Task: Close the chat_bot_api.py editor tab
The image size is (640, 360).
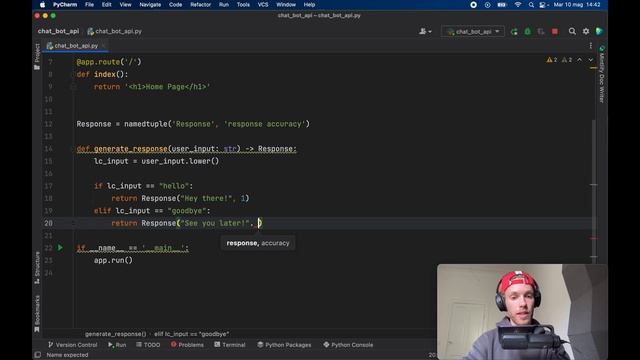Action: pos(104,46)
